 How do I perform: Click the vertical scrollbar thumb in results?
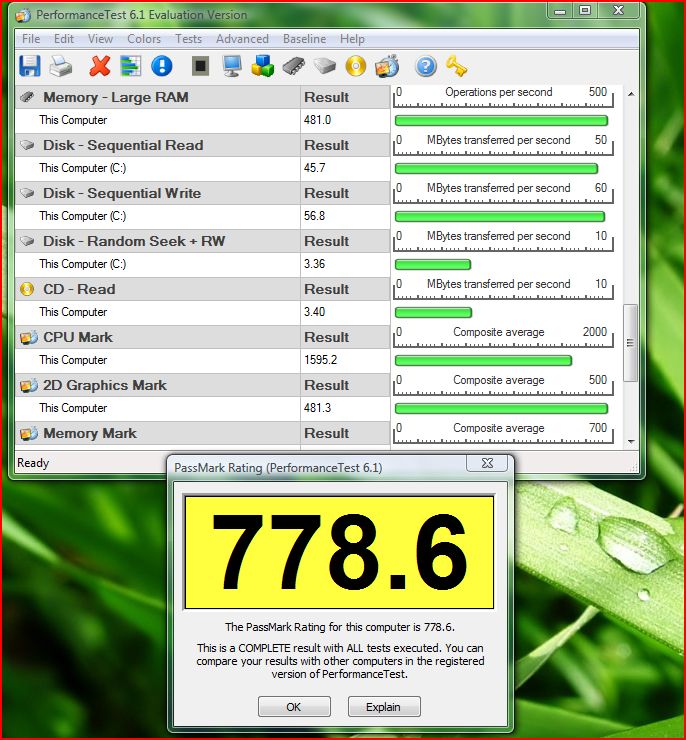tap(630, 343)
